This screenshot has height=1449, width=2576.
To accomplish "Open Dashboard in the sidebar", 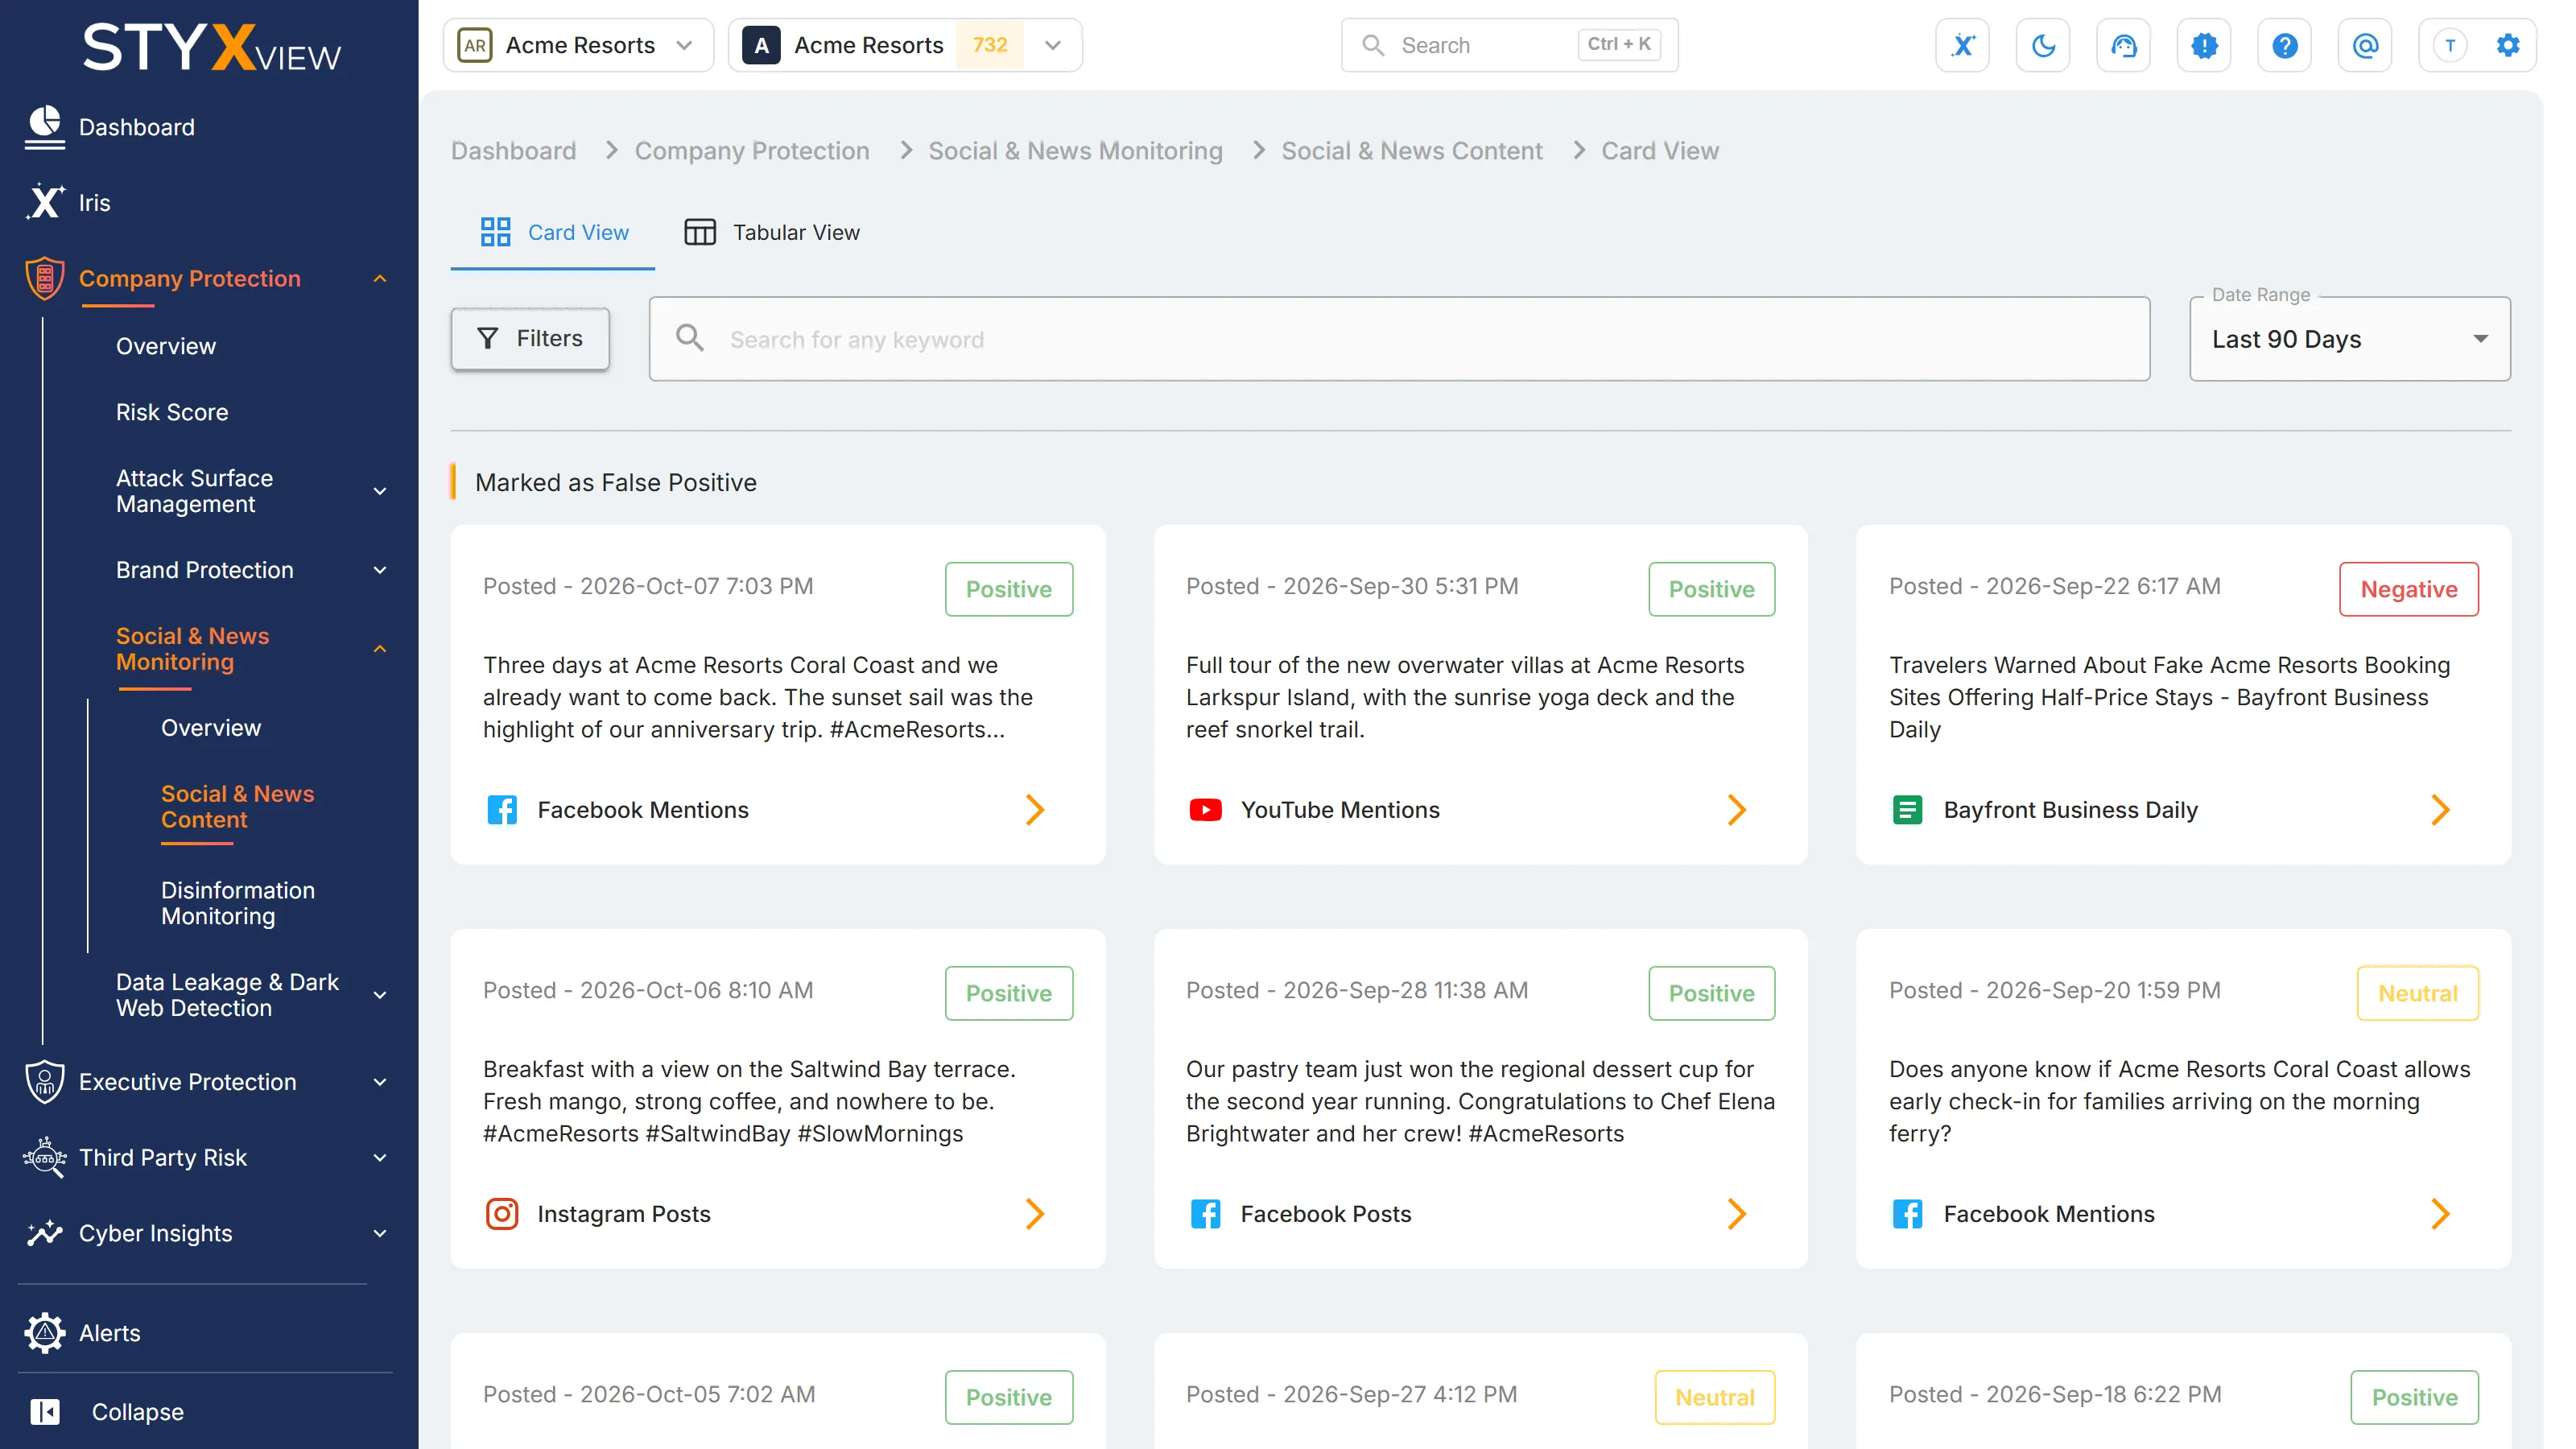I will pos(137,127).
